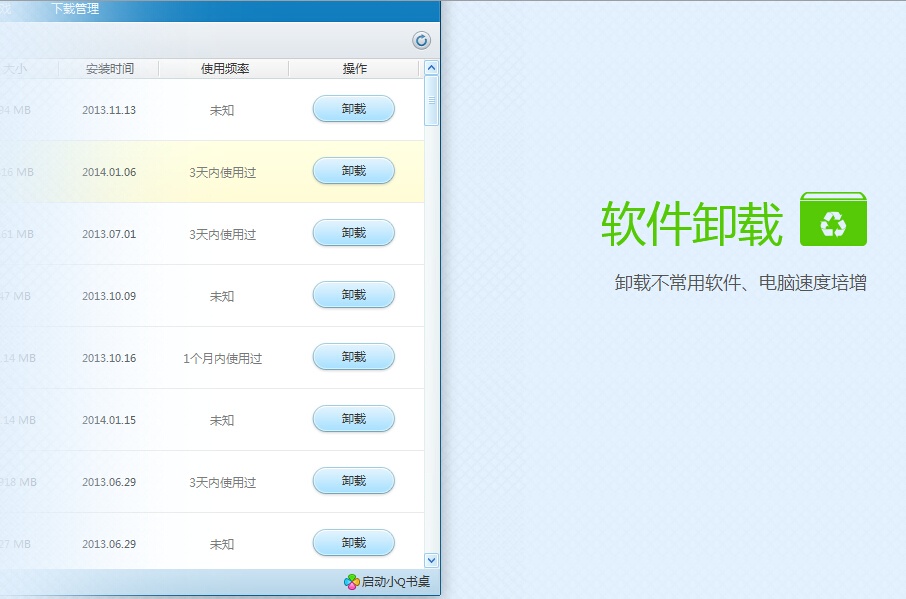Click the scrollbar up arrow
The image size is (906, 599).
[x=431, y=68]
